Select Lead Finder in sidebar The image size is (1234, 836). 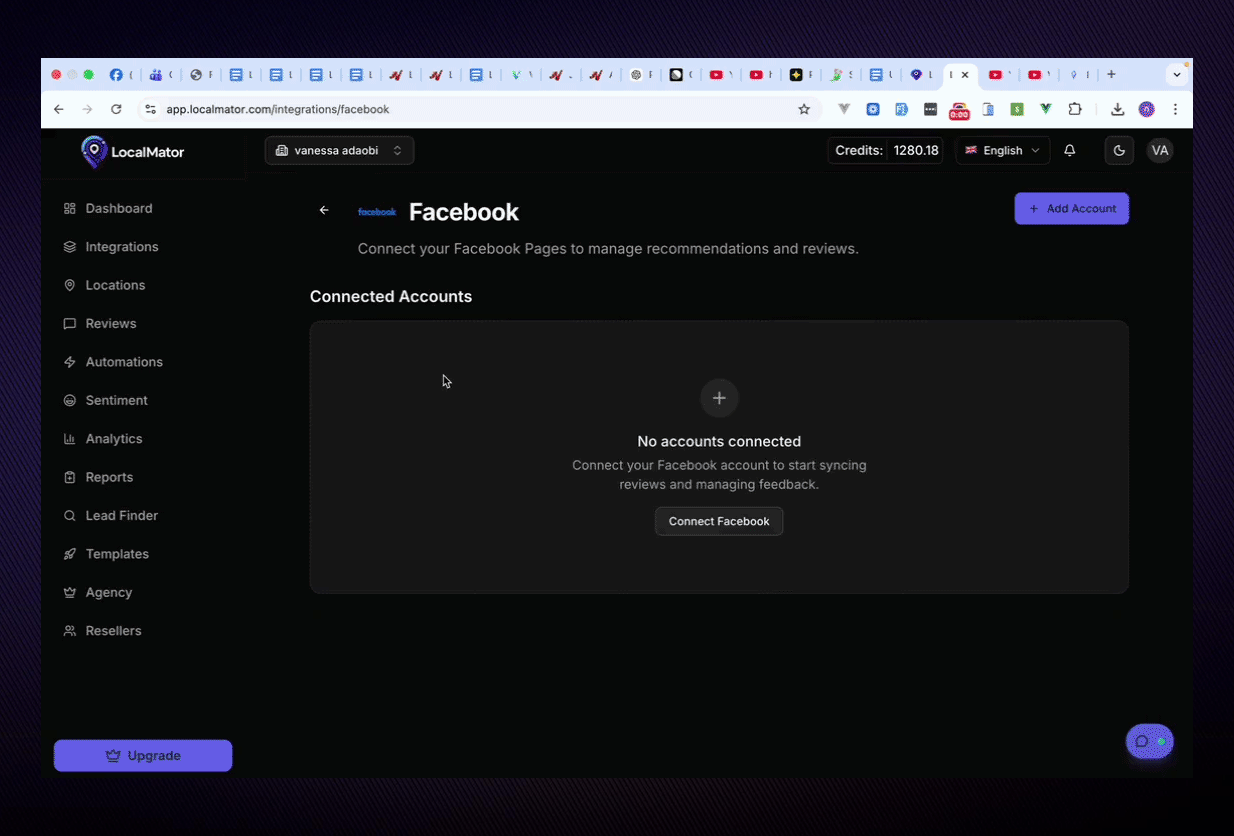(x=121, y=516)
